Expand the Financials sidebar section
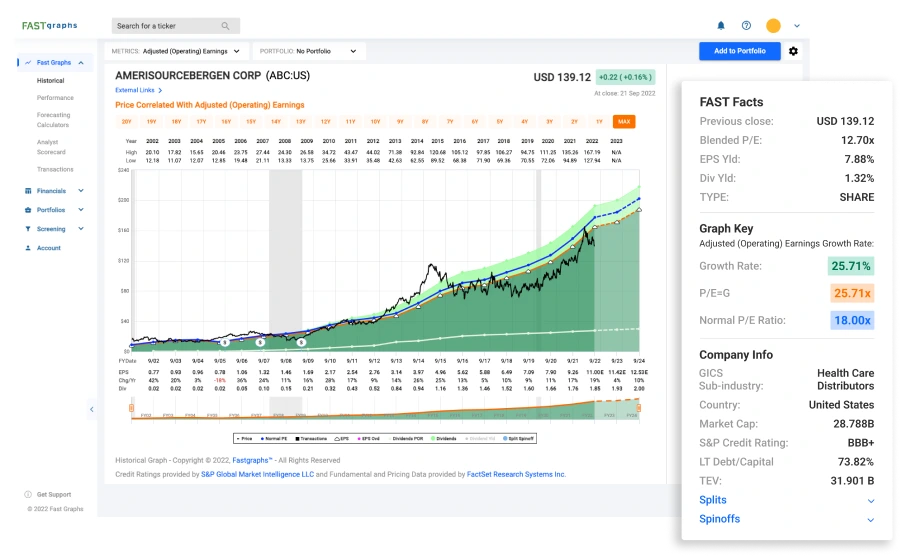 click(x=81, y=191)
